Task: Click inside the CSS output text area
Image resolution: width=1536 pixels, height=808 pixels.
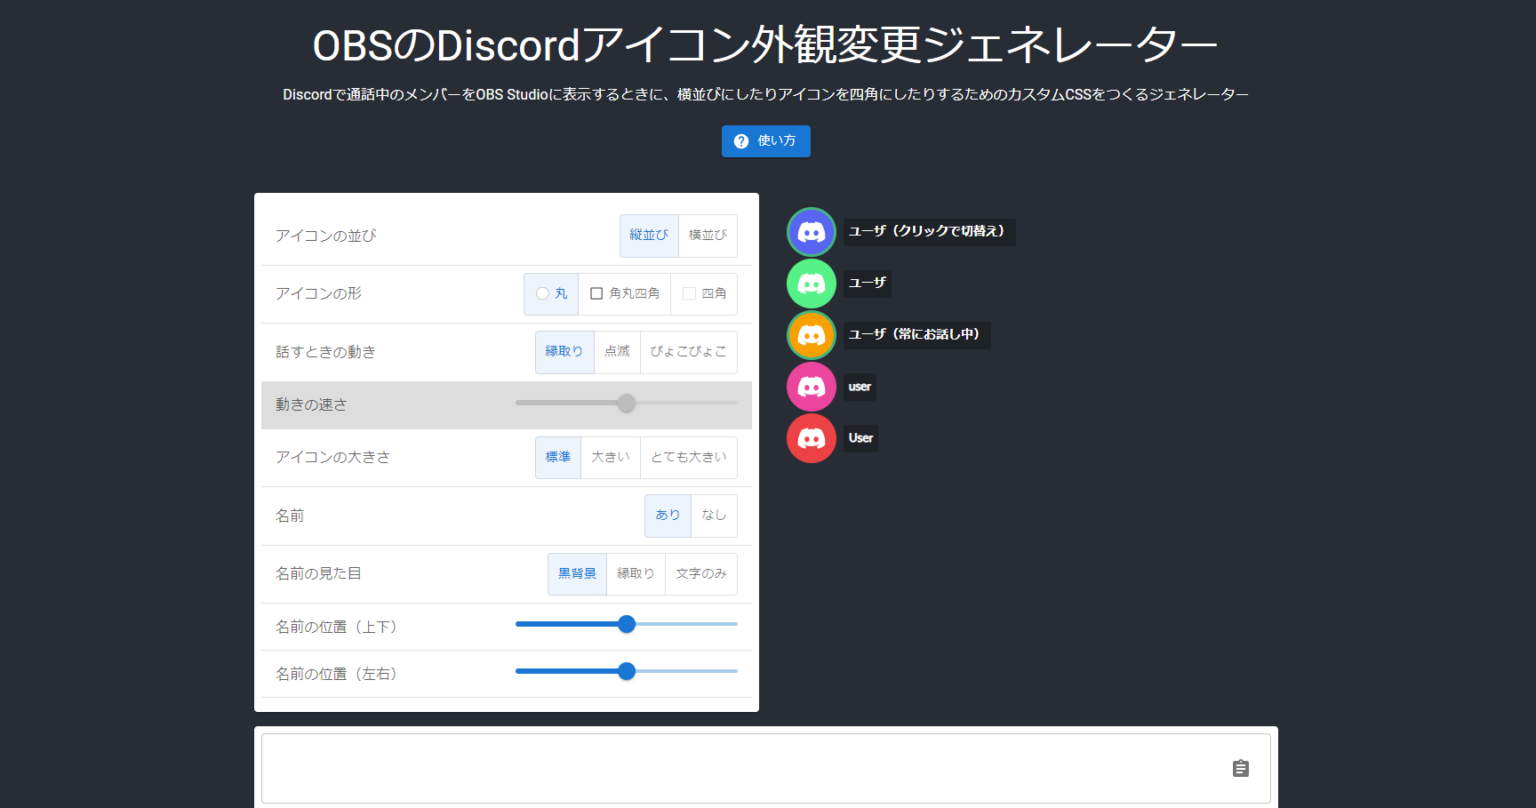Action: (700, 768)
